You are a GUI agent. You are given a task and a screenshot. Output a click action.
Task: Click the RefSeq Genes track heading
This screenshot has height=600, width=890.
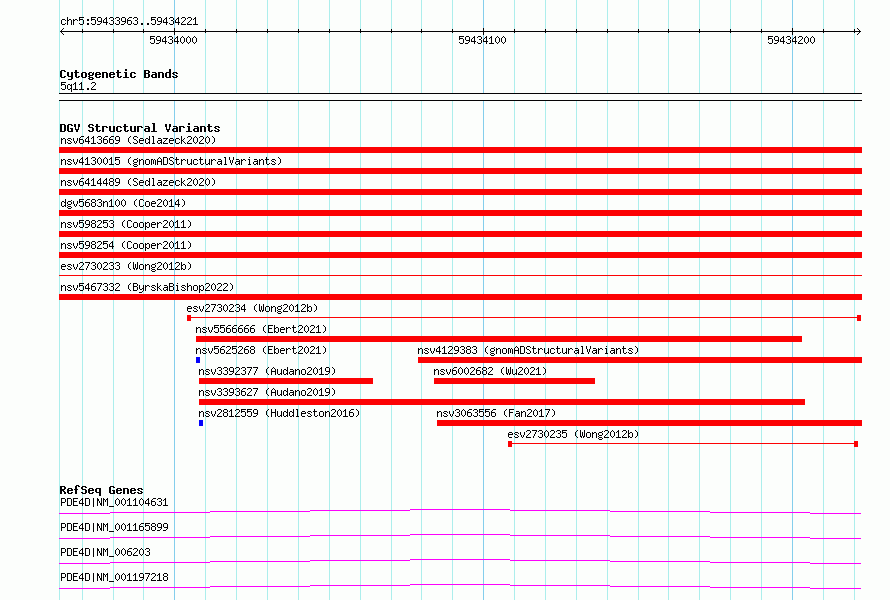point(101,490)
